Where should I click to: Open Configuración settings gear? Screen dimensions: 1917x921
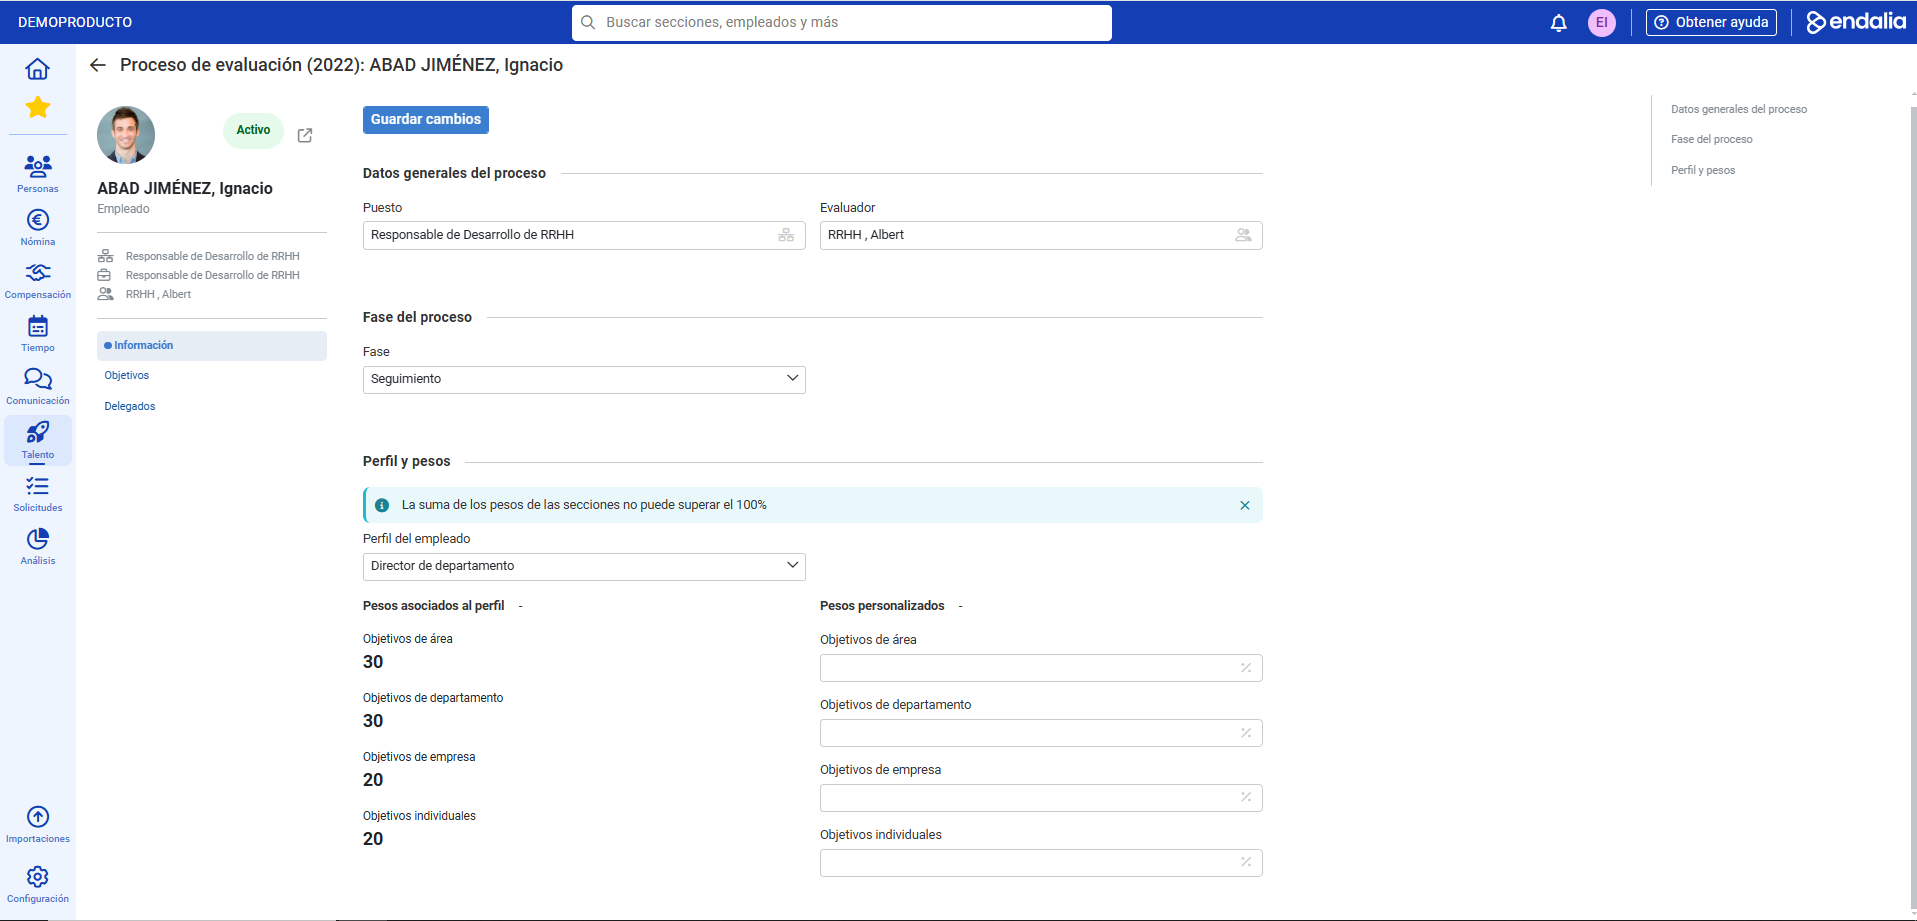click(37, 884)
